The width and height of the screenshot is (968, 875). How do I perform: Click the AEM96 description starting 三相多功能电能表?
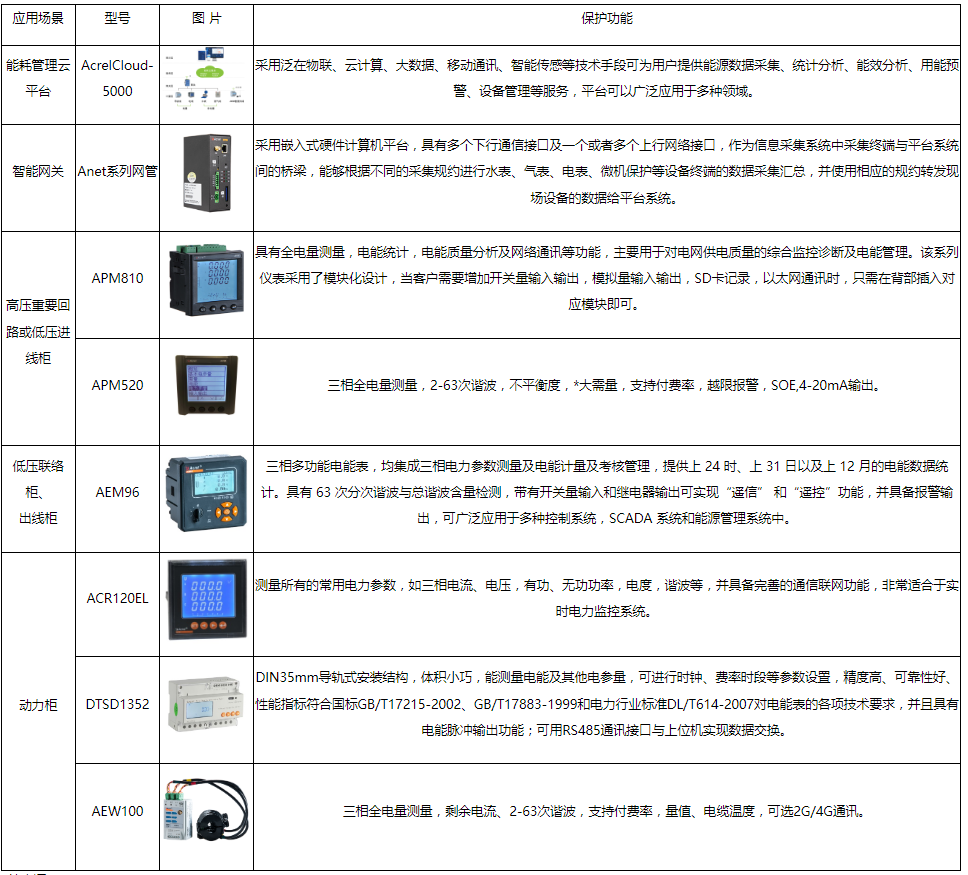pos(607,492)
